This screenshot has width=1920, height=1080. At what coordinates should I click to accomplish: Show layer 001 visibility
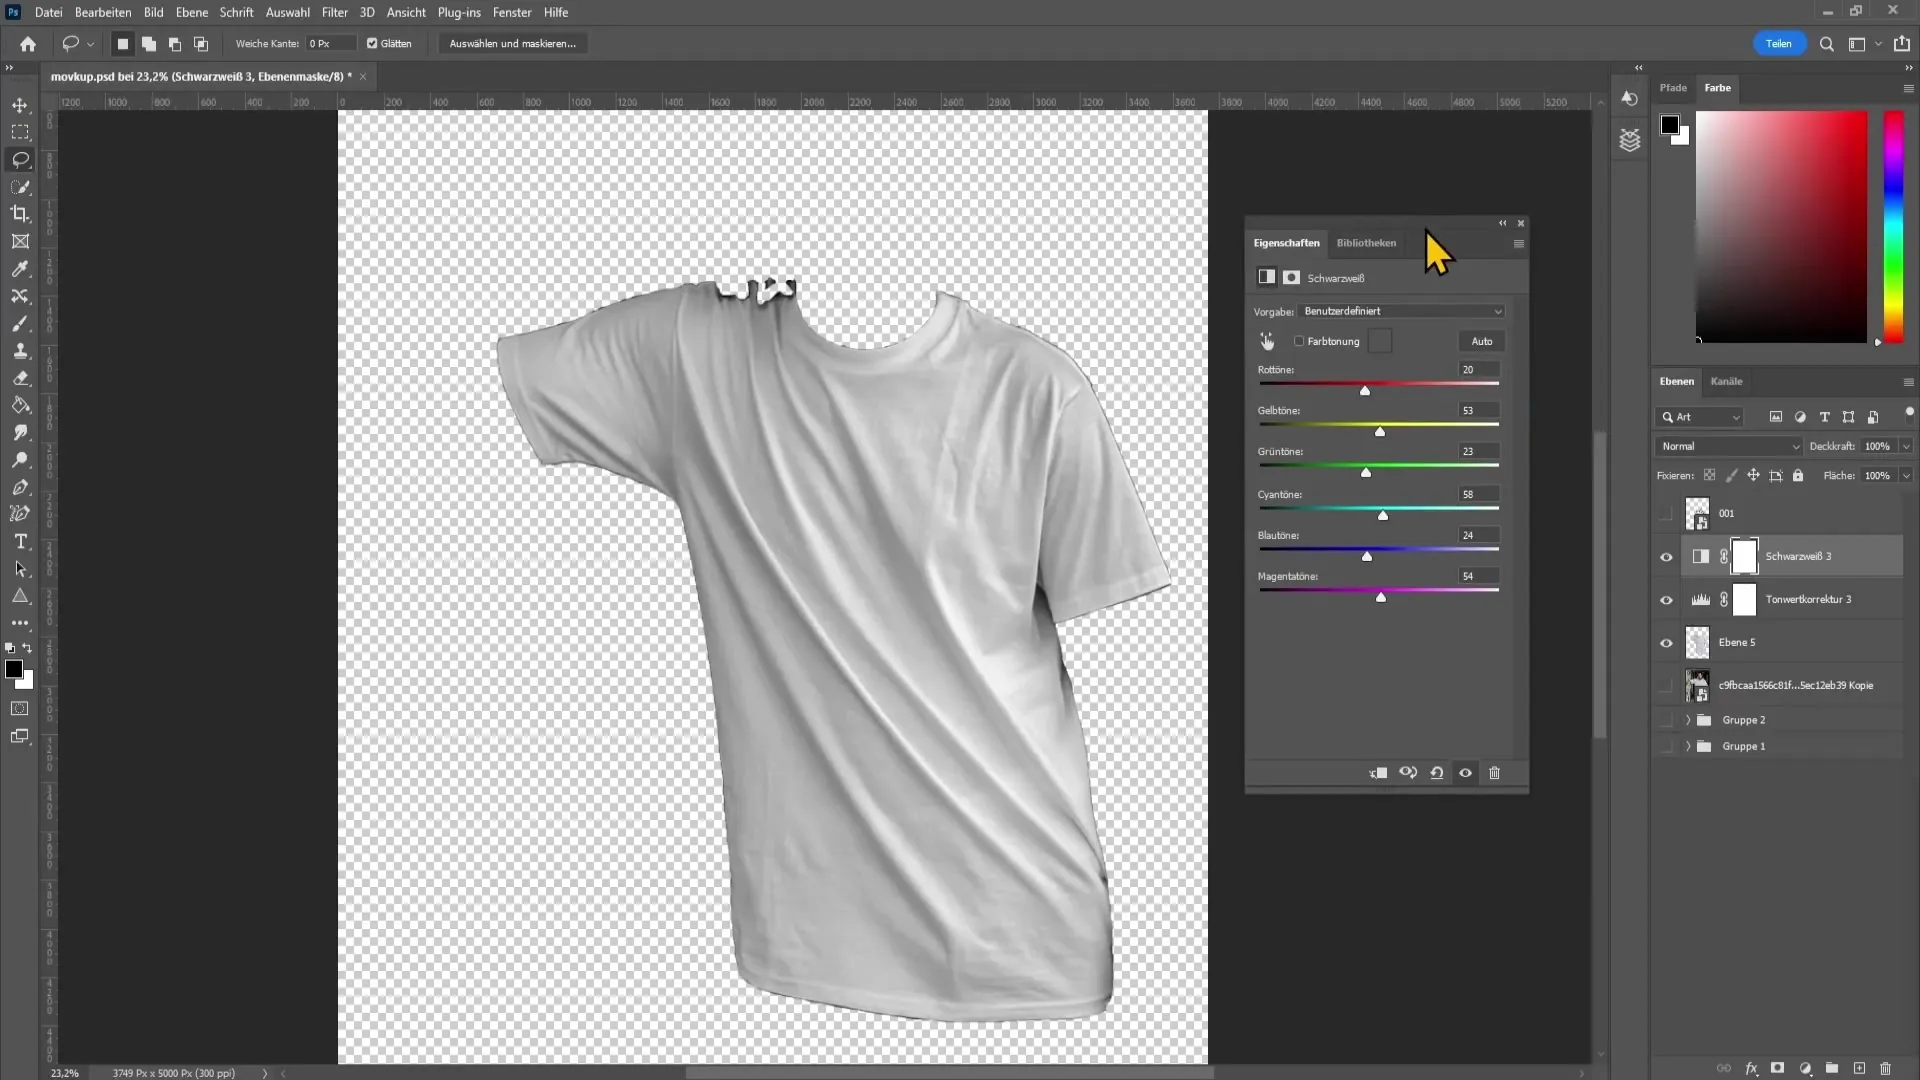pos(1666,514)
